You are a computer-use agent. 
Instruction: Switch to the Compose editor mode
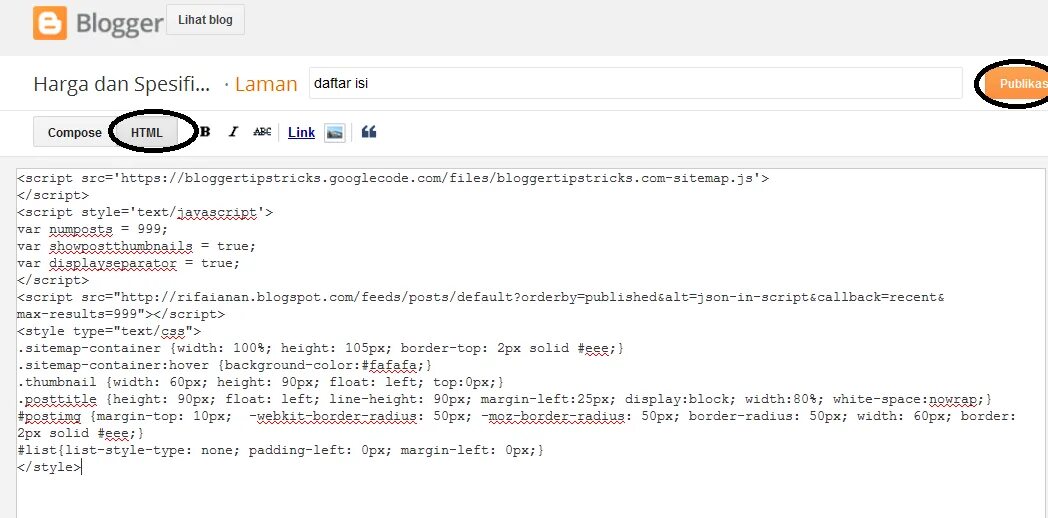[x=74, y=132]
